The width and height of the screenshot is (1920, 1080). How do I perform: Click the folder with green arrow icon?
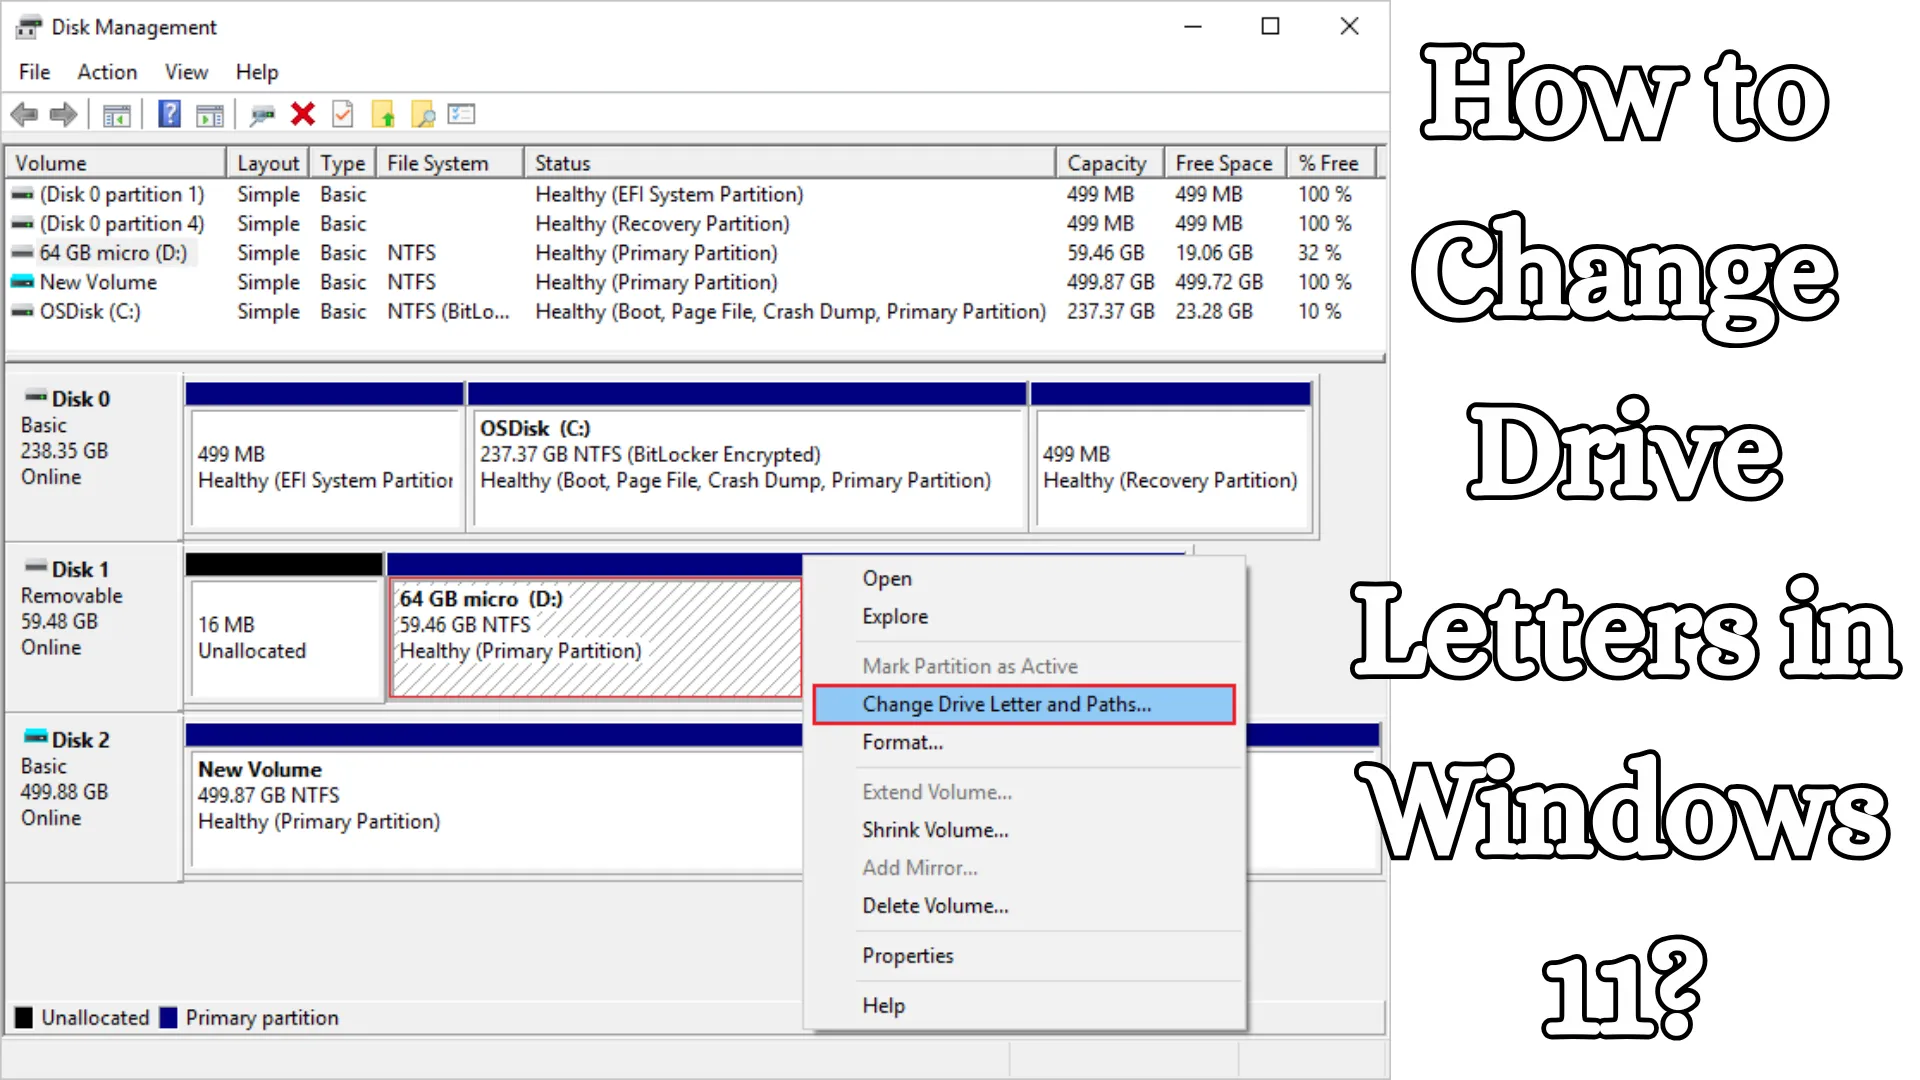click(x=383, y=115)
